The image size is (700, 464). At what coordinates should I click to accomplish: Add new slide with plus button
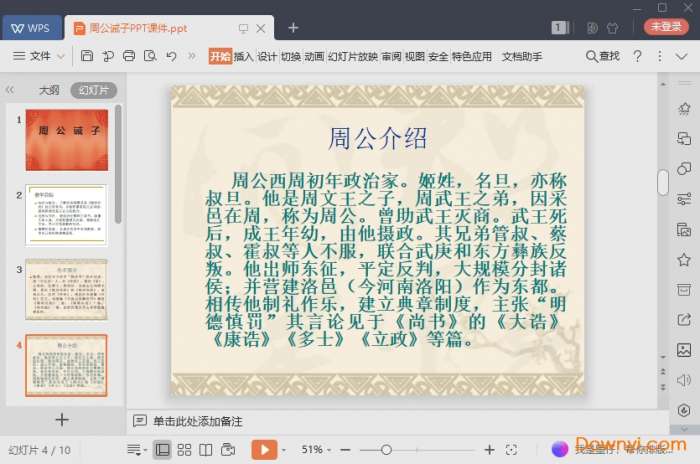pyautogui.click(x=62, y=419)
